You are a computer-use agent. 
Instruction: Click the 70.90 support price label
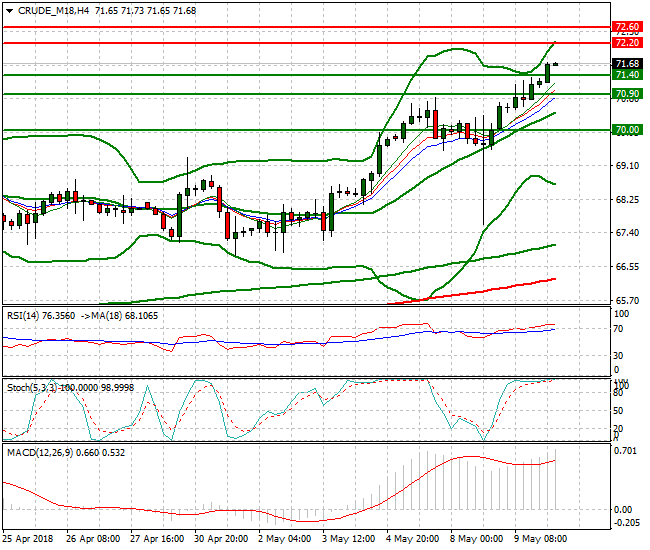click(627, 94)
